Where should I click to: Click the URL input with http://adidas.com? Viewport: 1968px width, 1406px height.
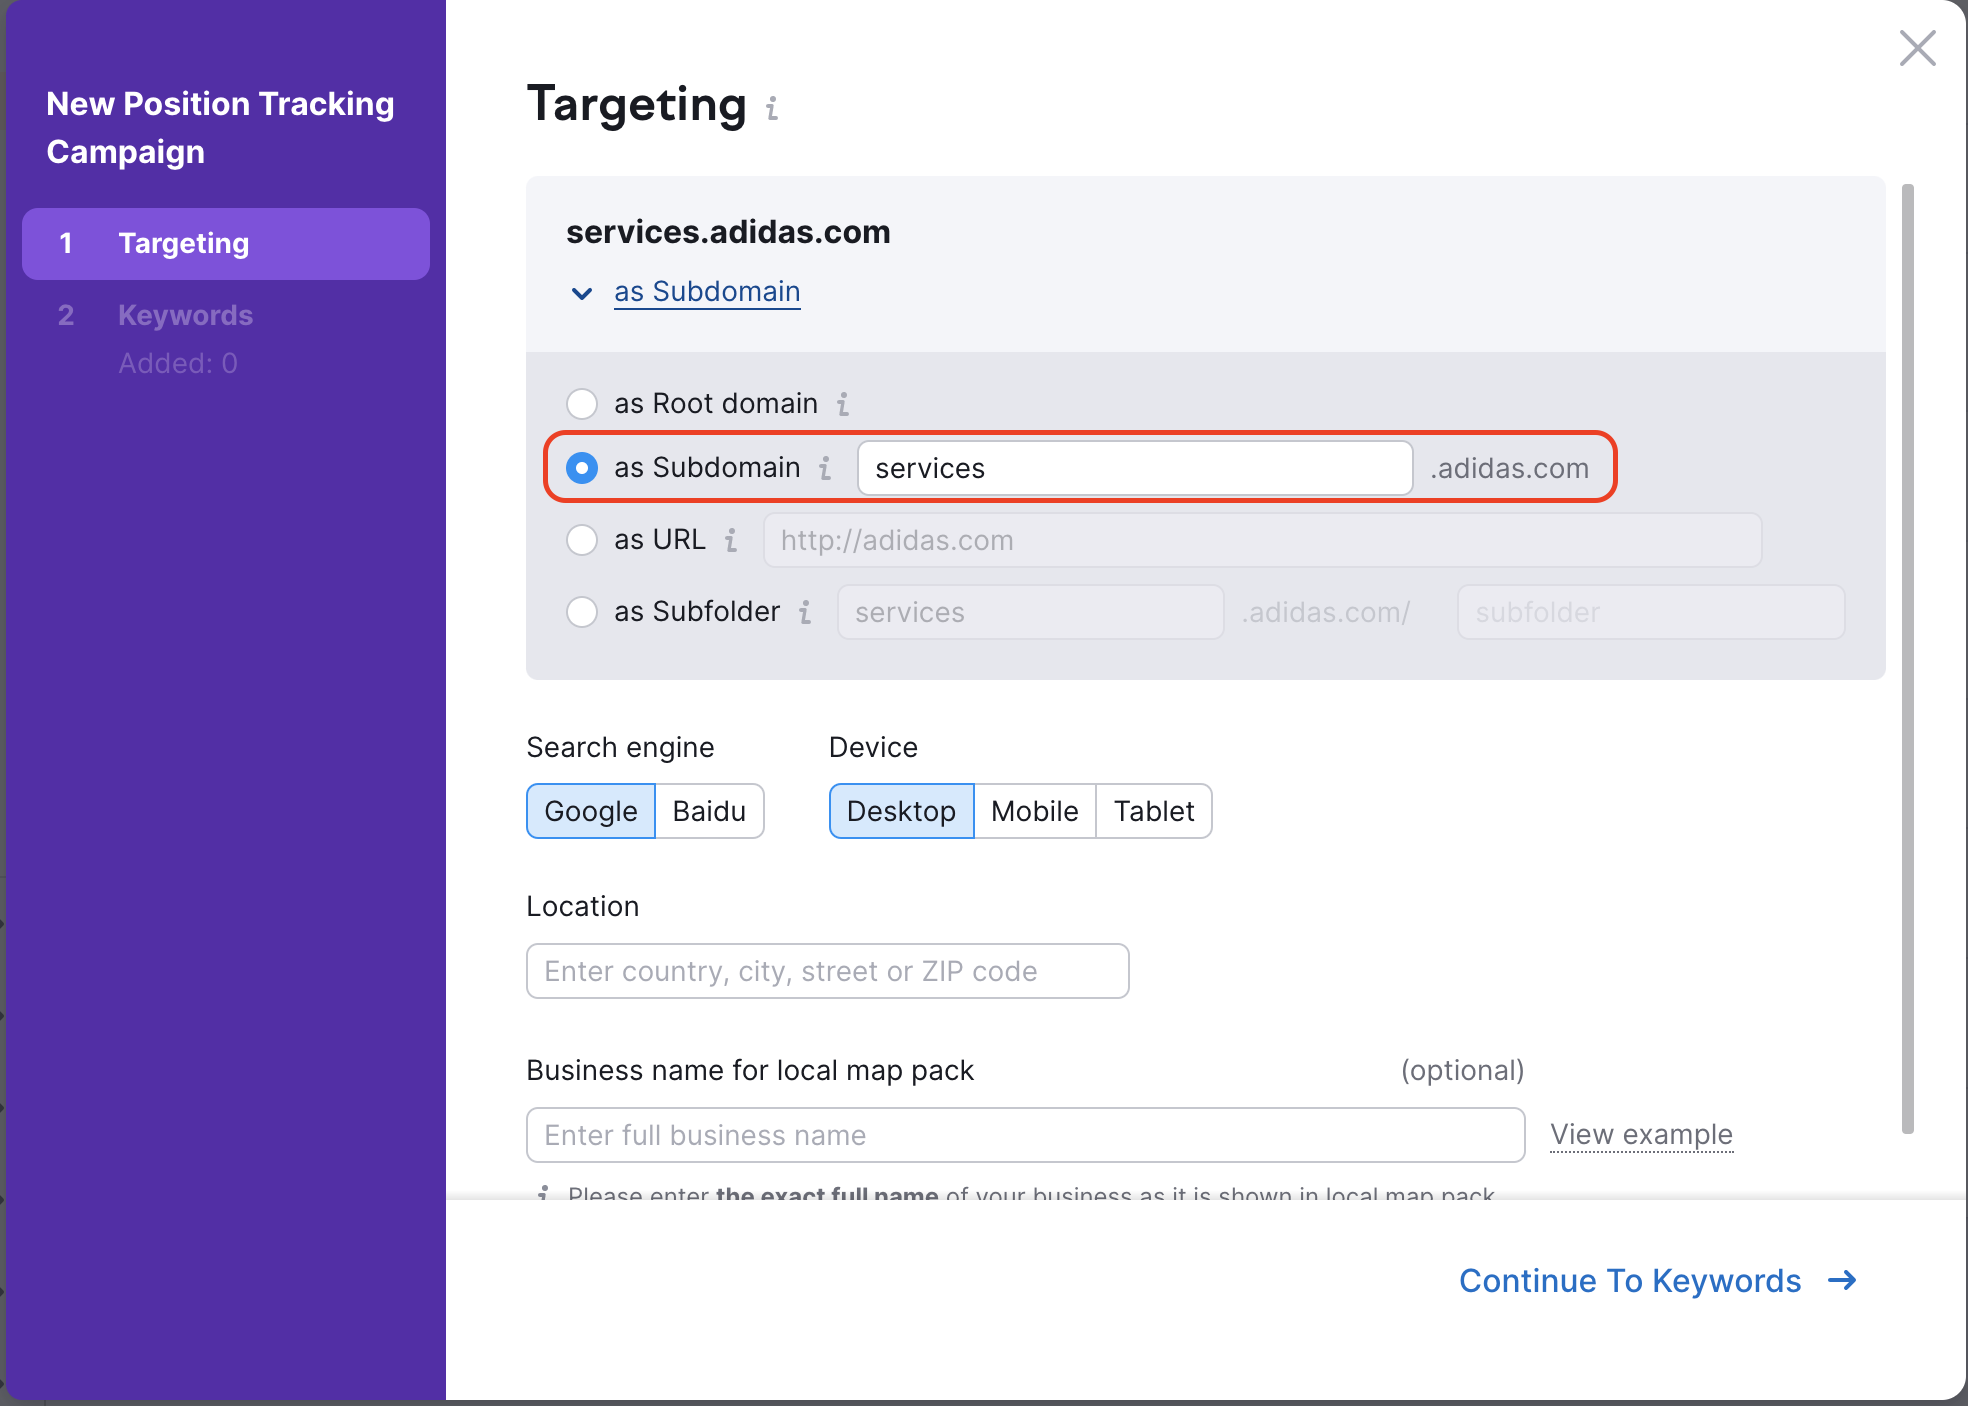(x=1262, y=540)
